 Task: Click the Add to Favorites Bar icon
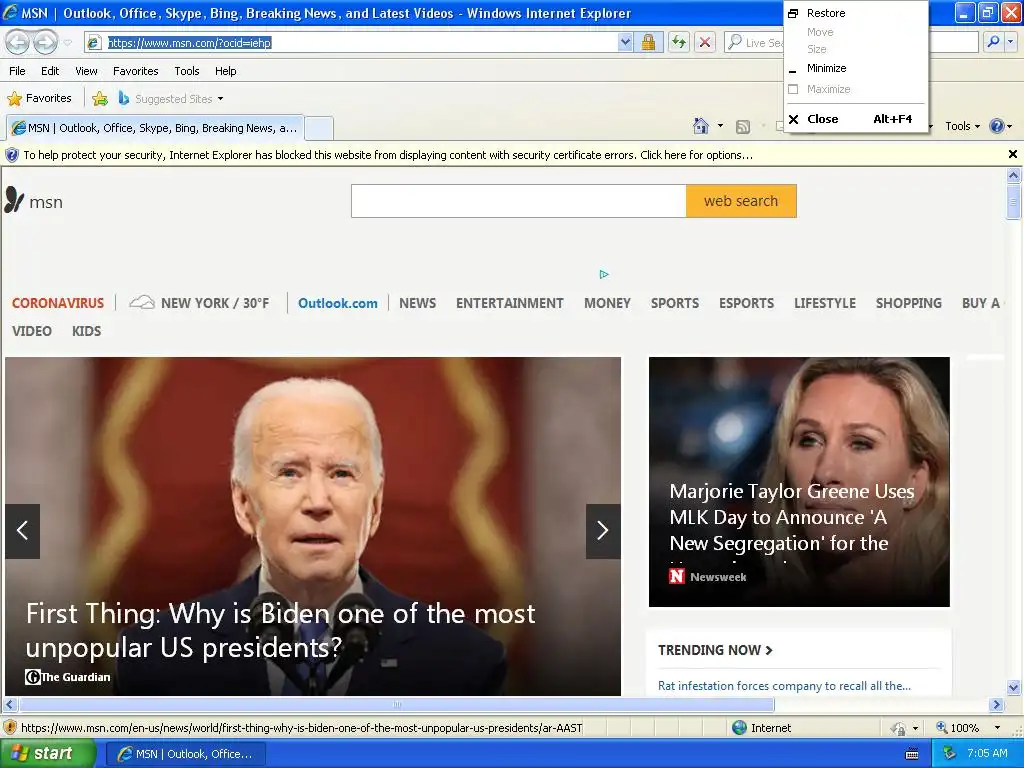click(x=100, y=99)
